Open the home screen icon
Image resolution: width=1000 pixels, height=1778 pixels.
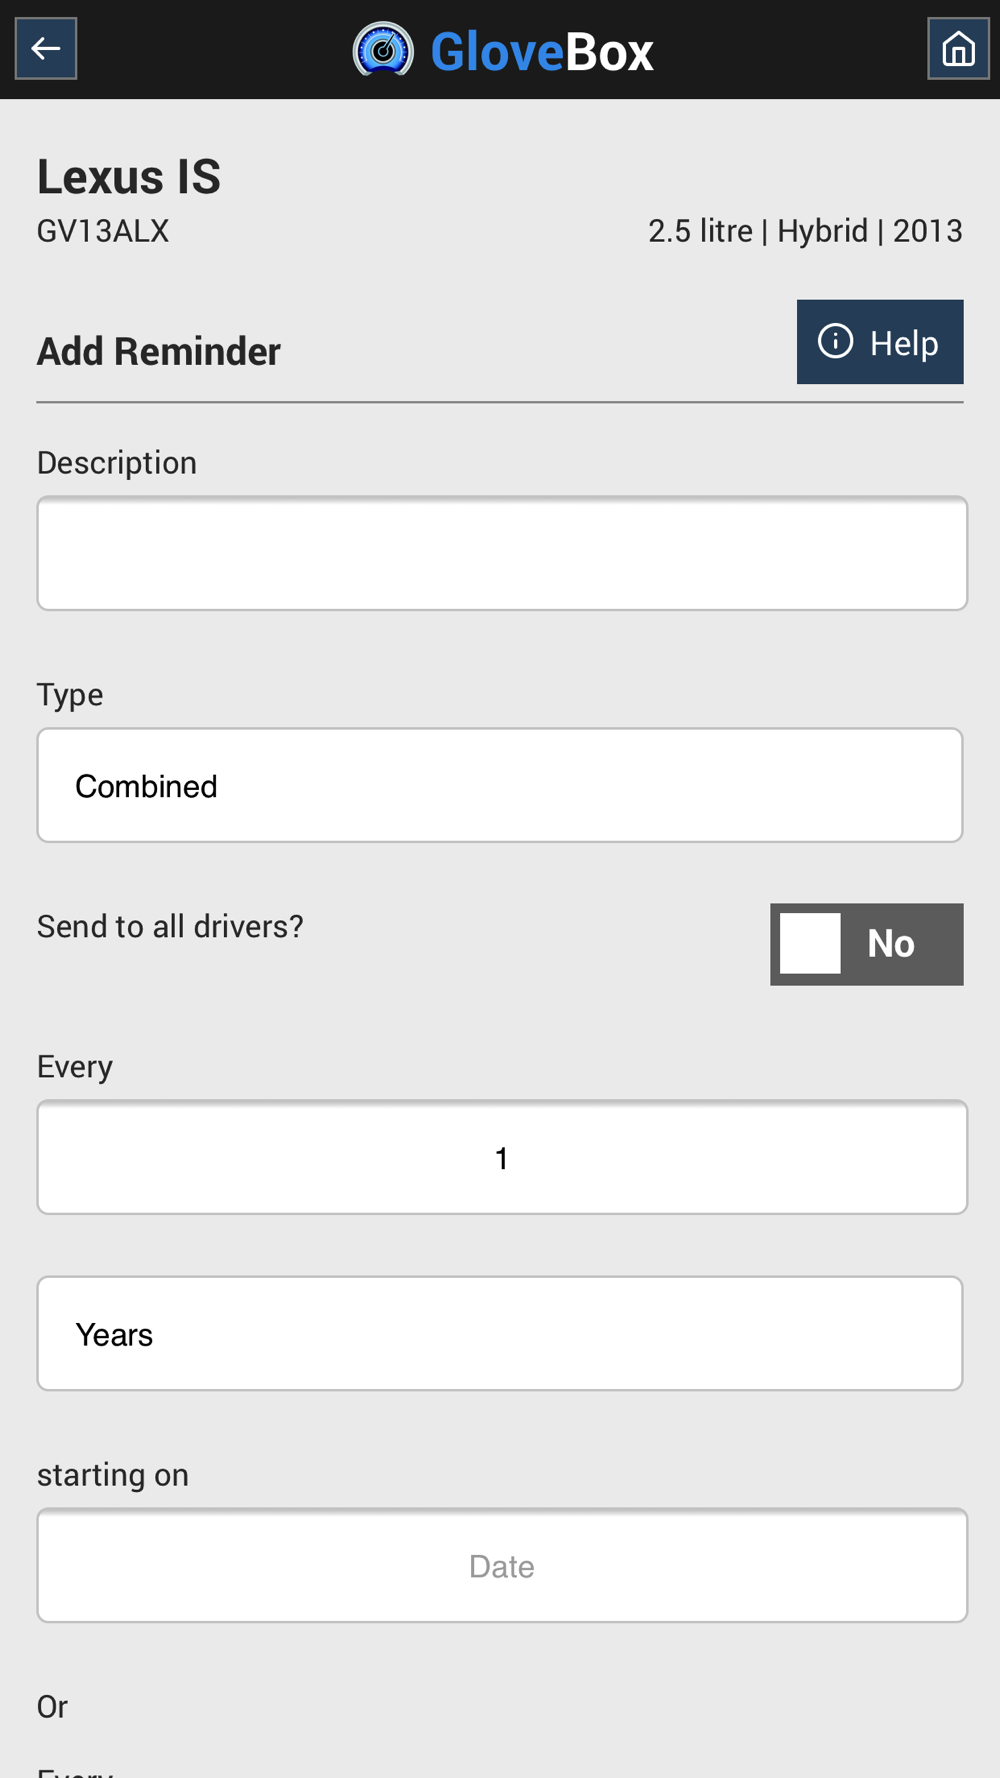pos(958,48)
